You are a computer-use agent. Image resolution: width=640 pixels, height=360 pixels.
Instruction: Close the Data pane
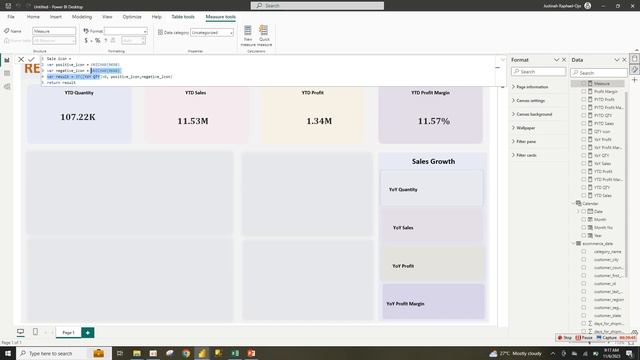(x=624, y=60)
